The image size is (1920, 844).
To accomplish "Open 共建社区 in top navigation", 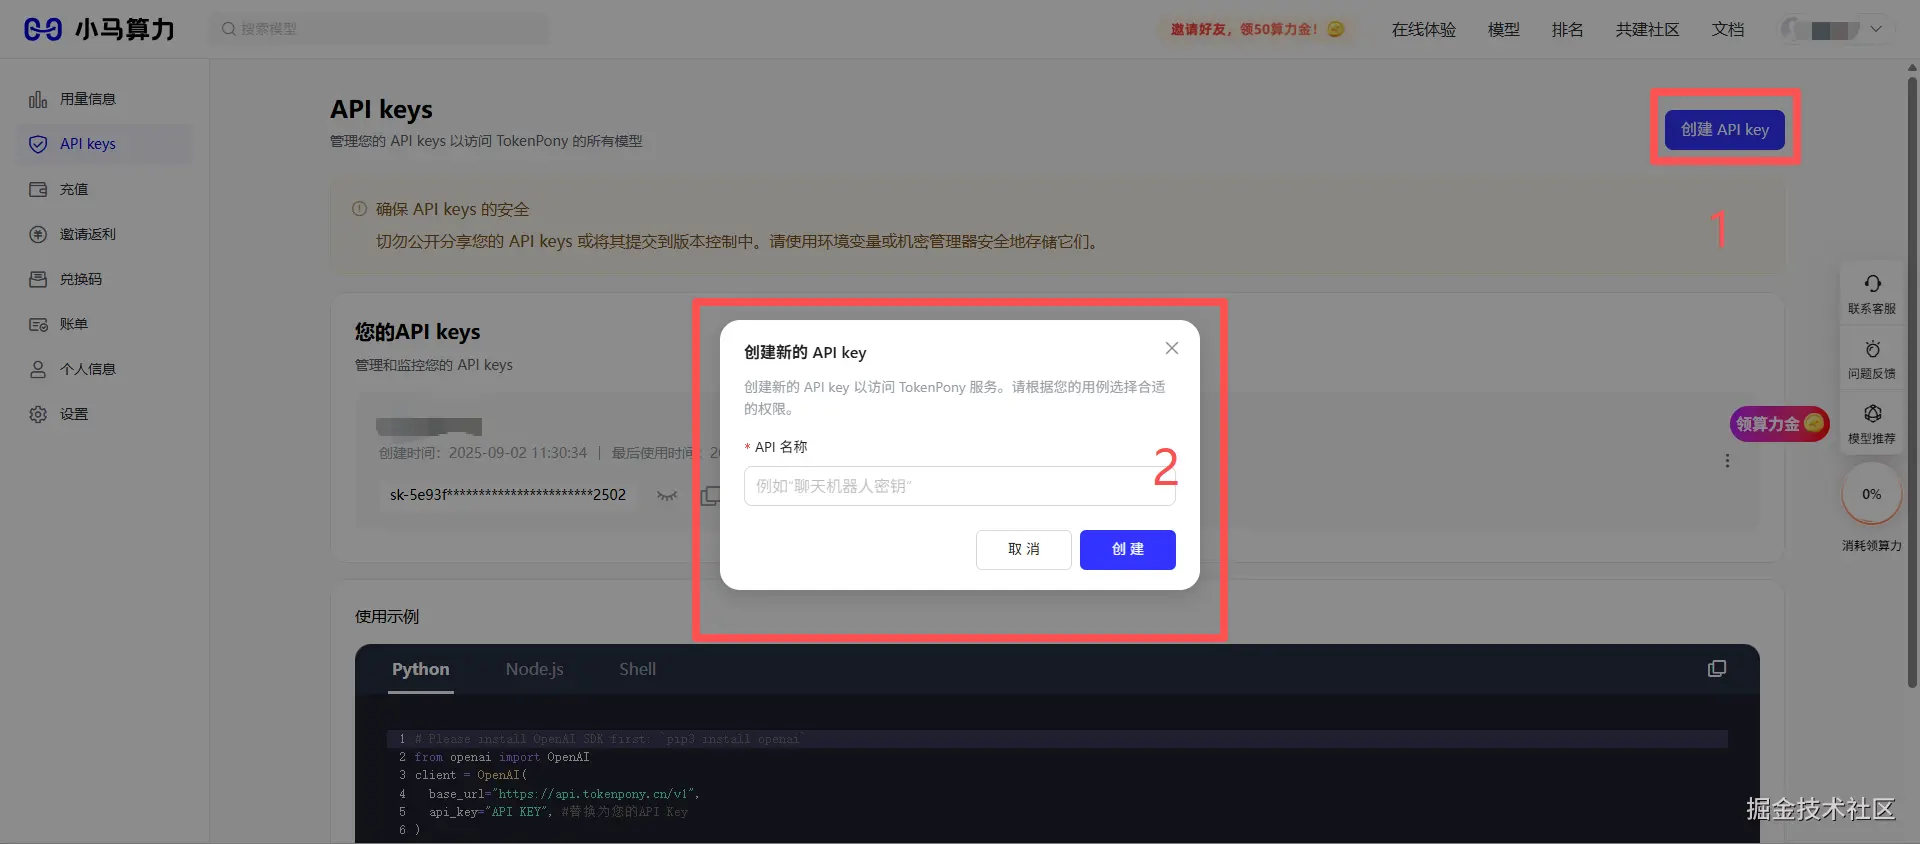I will tap(1647, 30).
